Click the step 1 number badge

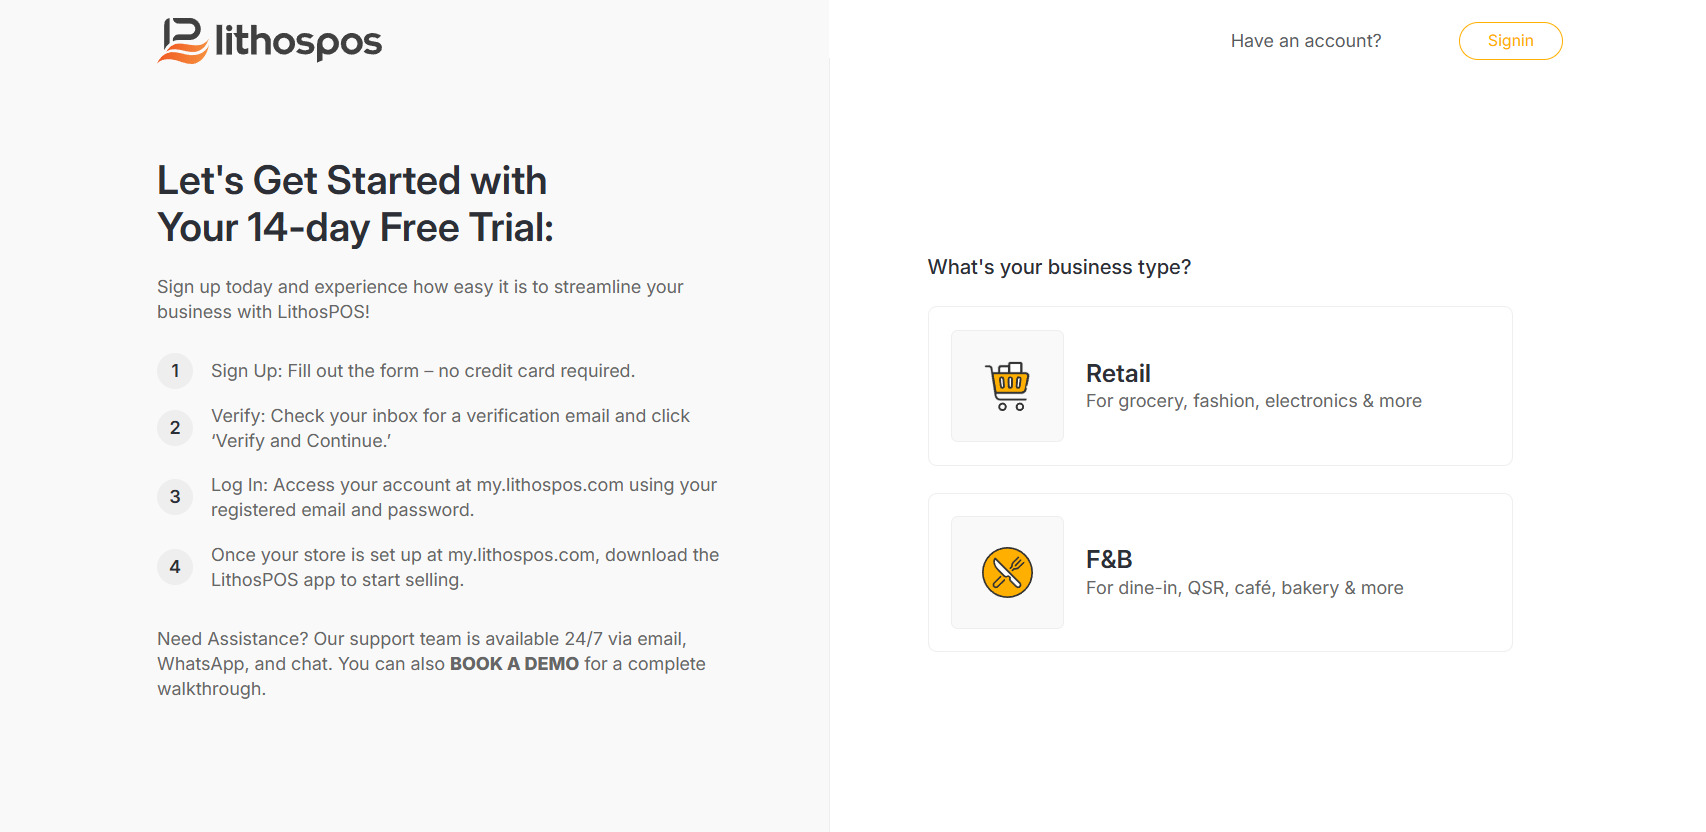(175, 371)
